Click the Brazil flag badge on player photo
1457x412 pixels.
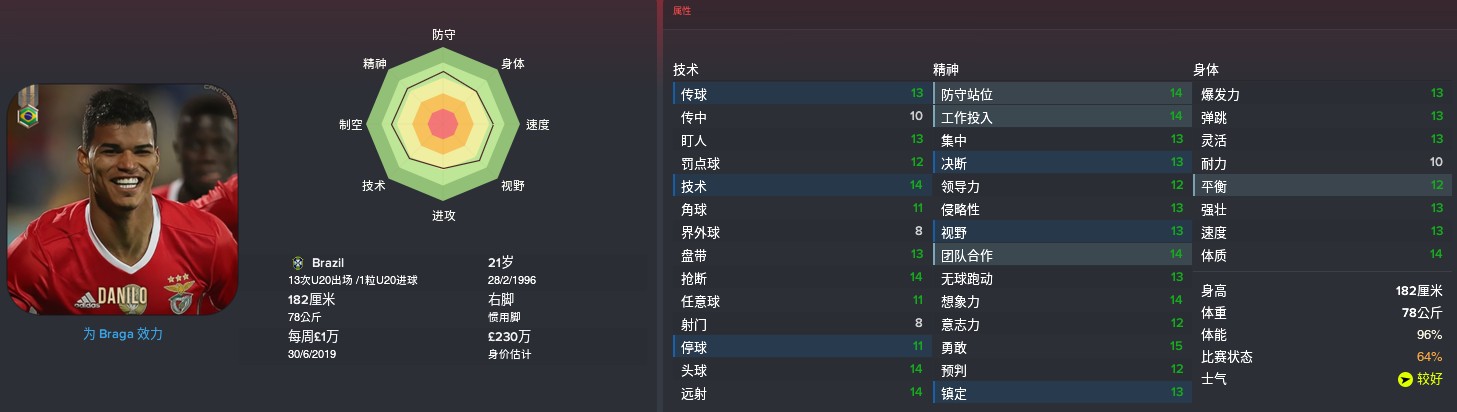[27, 116]
